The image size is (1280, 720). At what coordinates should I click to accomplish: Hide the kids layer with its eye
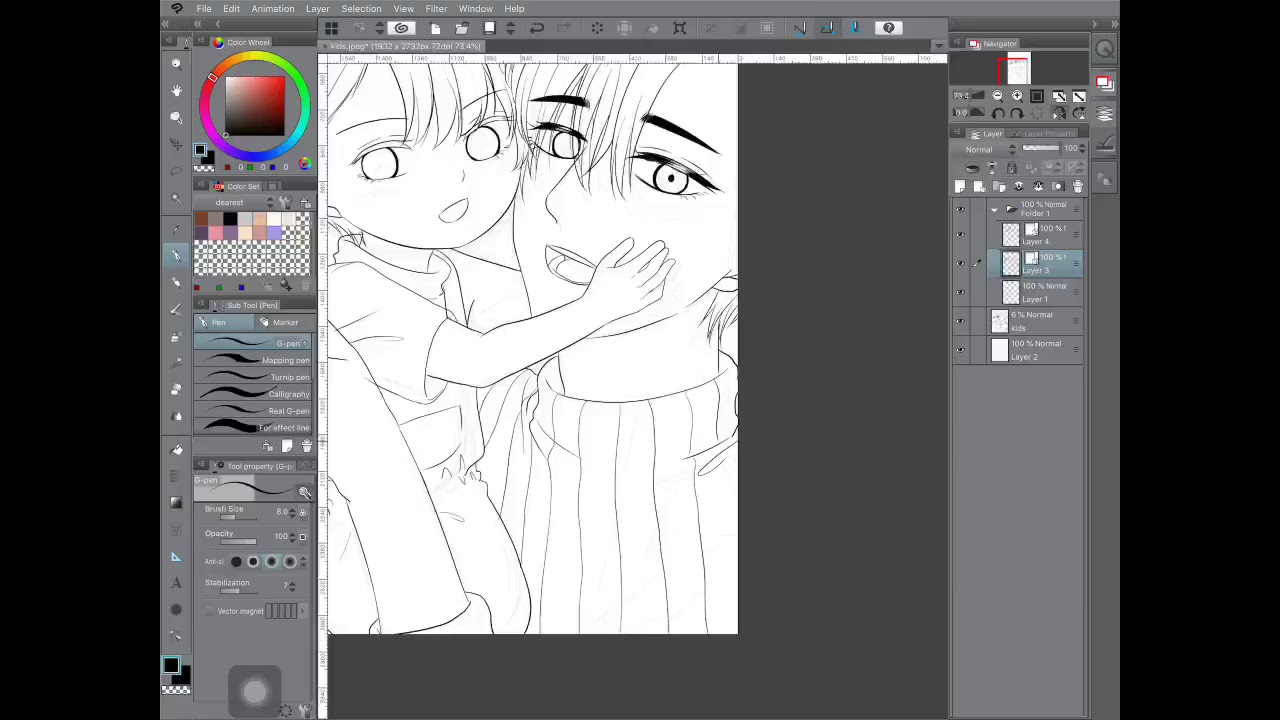coord(961,321)
